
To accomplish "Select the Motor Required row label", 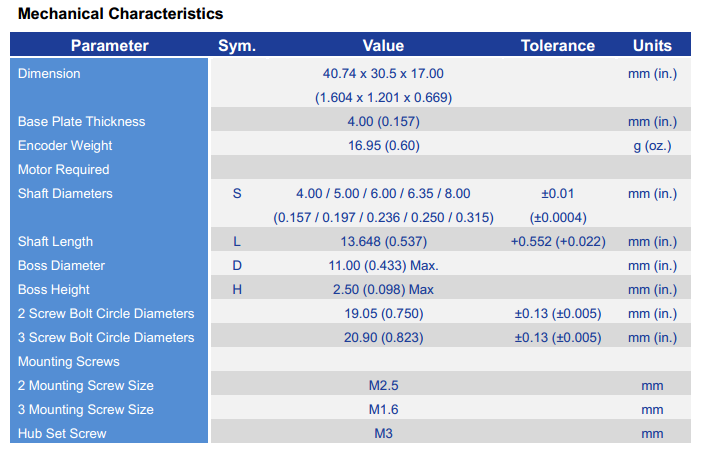I will point(63,170).
